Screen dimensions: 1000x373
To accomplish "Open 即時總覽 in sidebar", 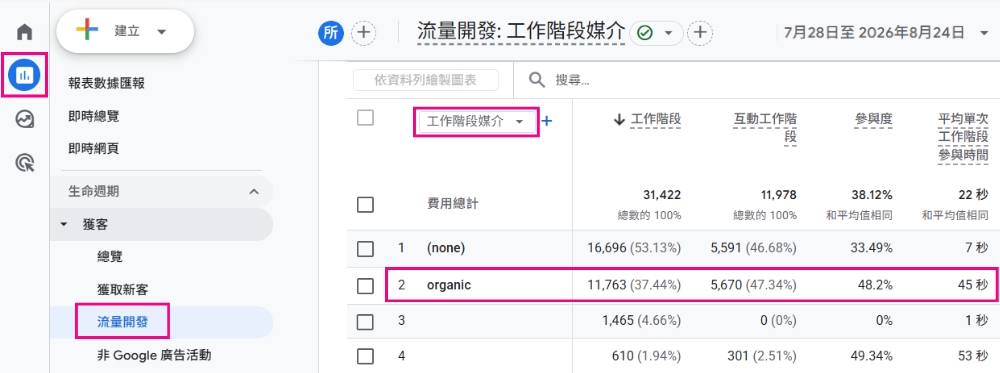I will tap(93, 116).
